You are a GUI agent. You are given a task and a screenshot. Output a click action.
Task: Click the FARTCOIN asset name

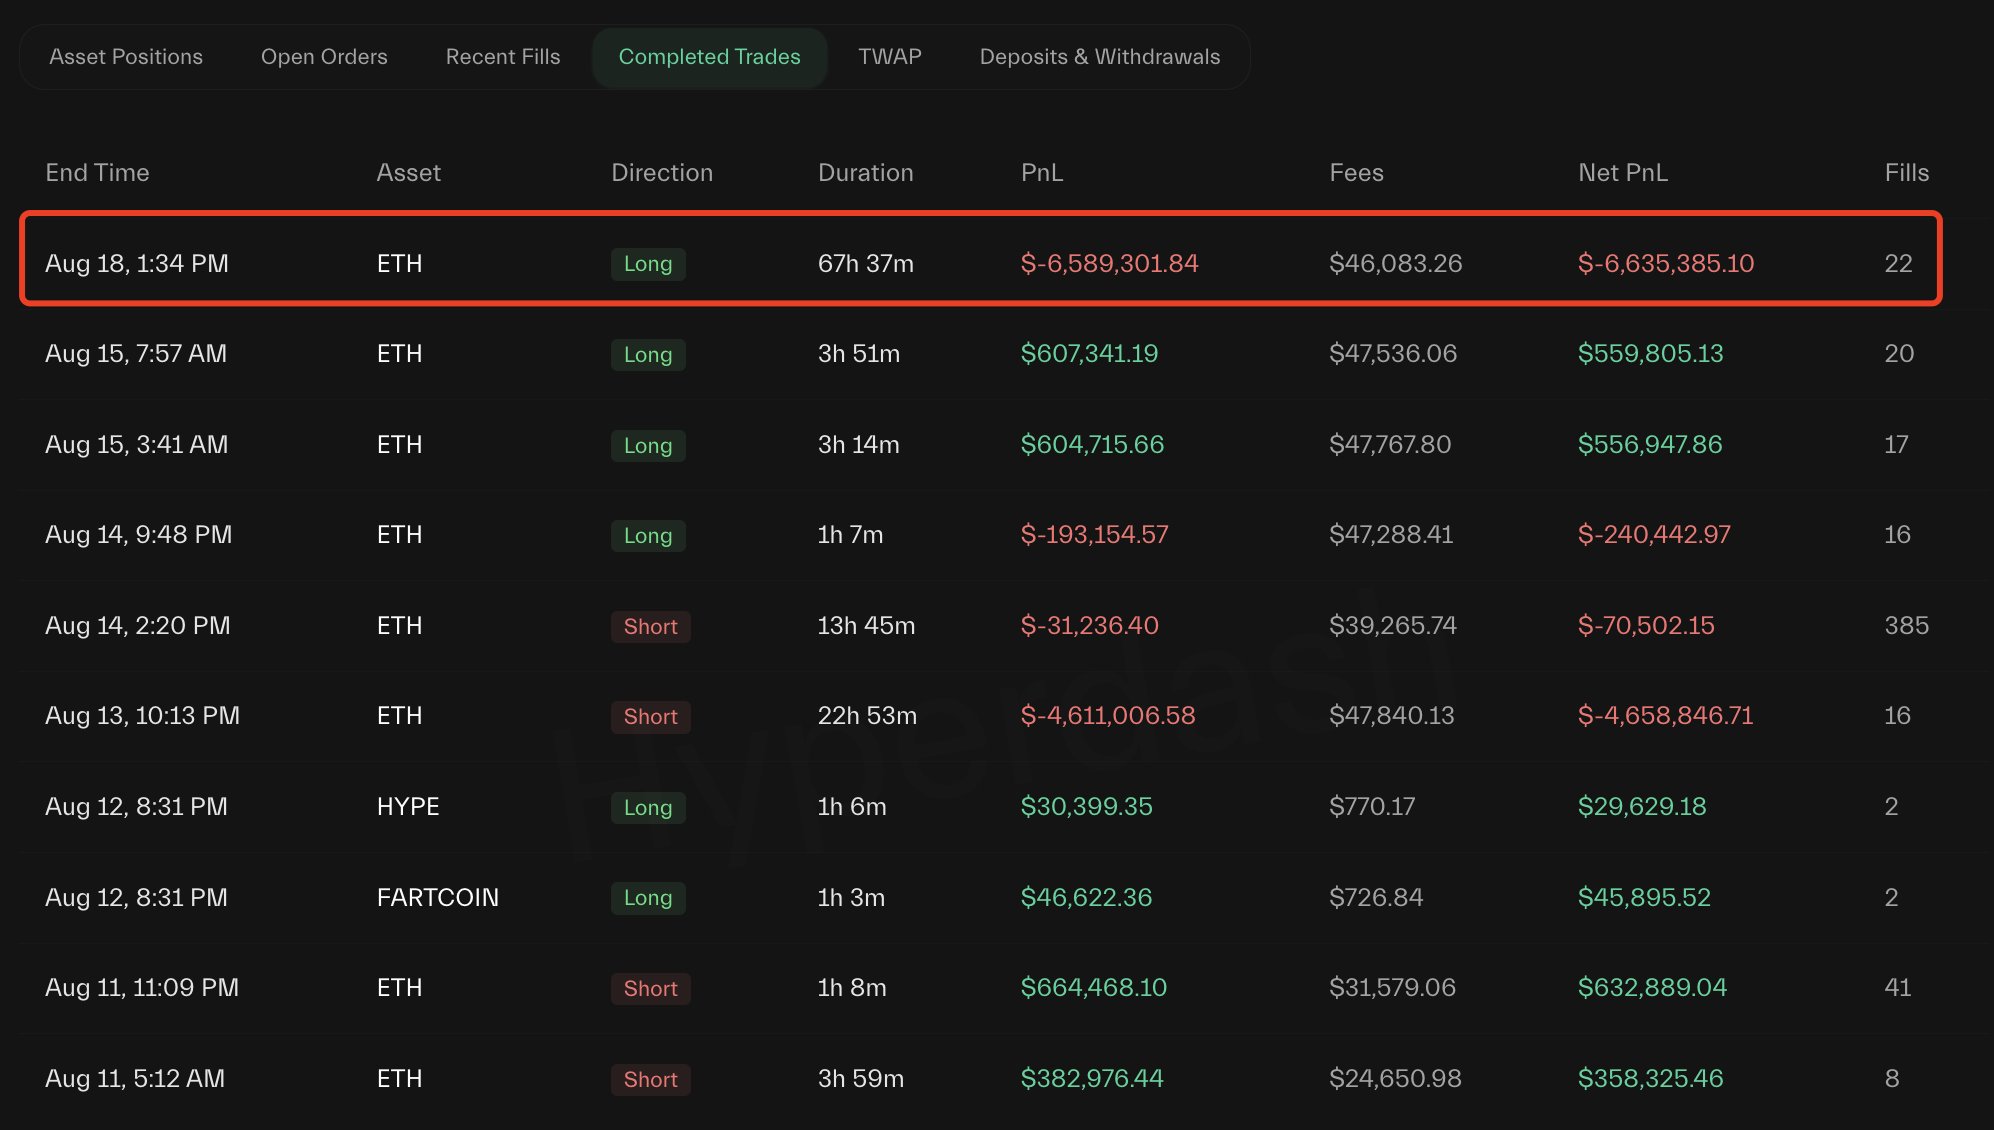[x=437, y=897]
